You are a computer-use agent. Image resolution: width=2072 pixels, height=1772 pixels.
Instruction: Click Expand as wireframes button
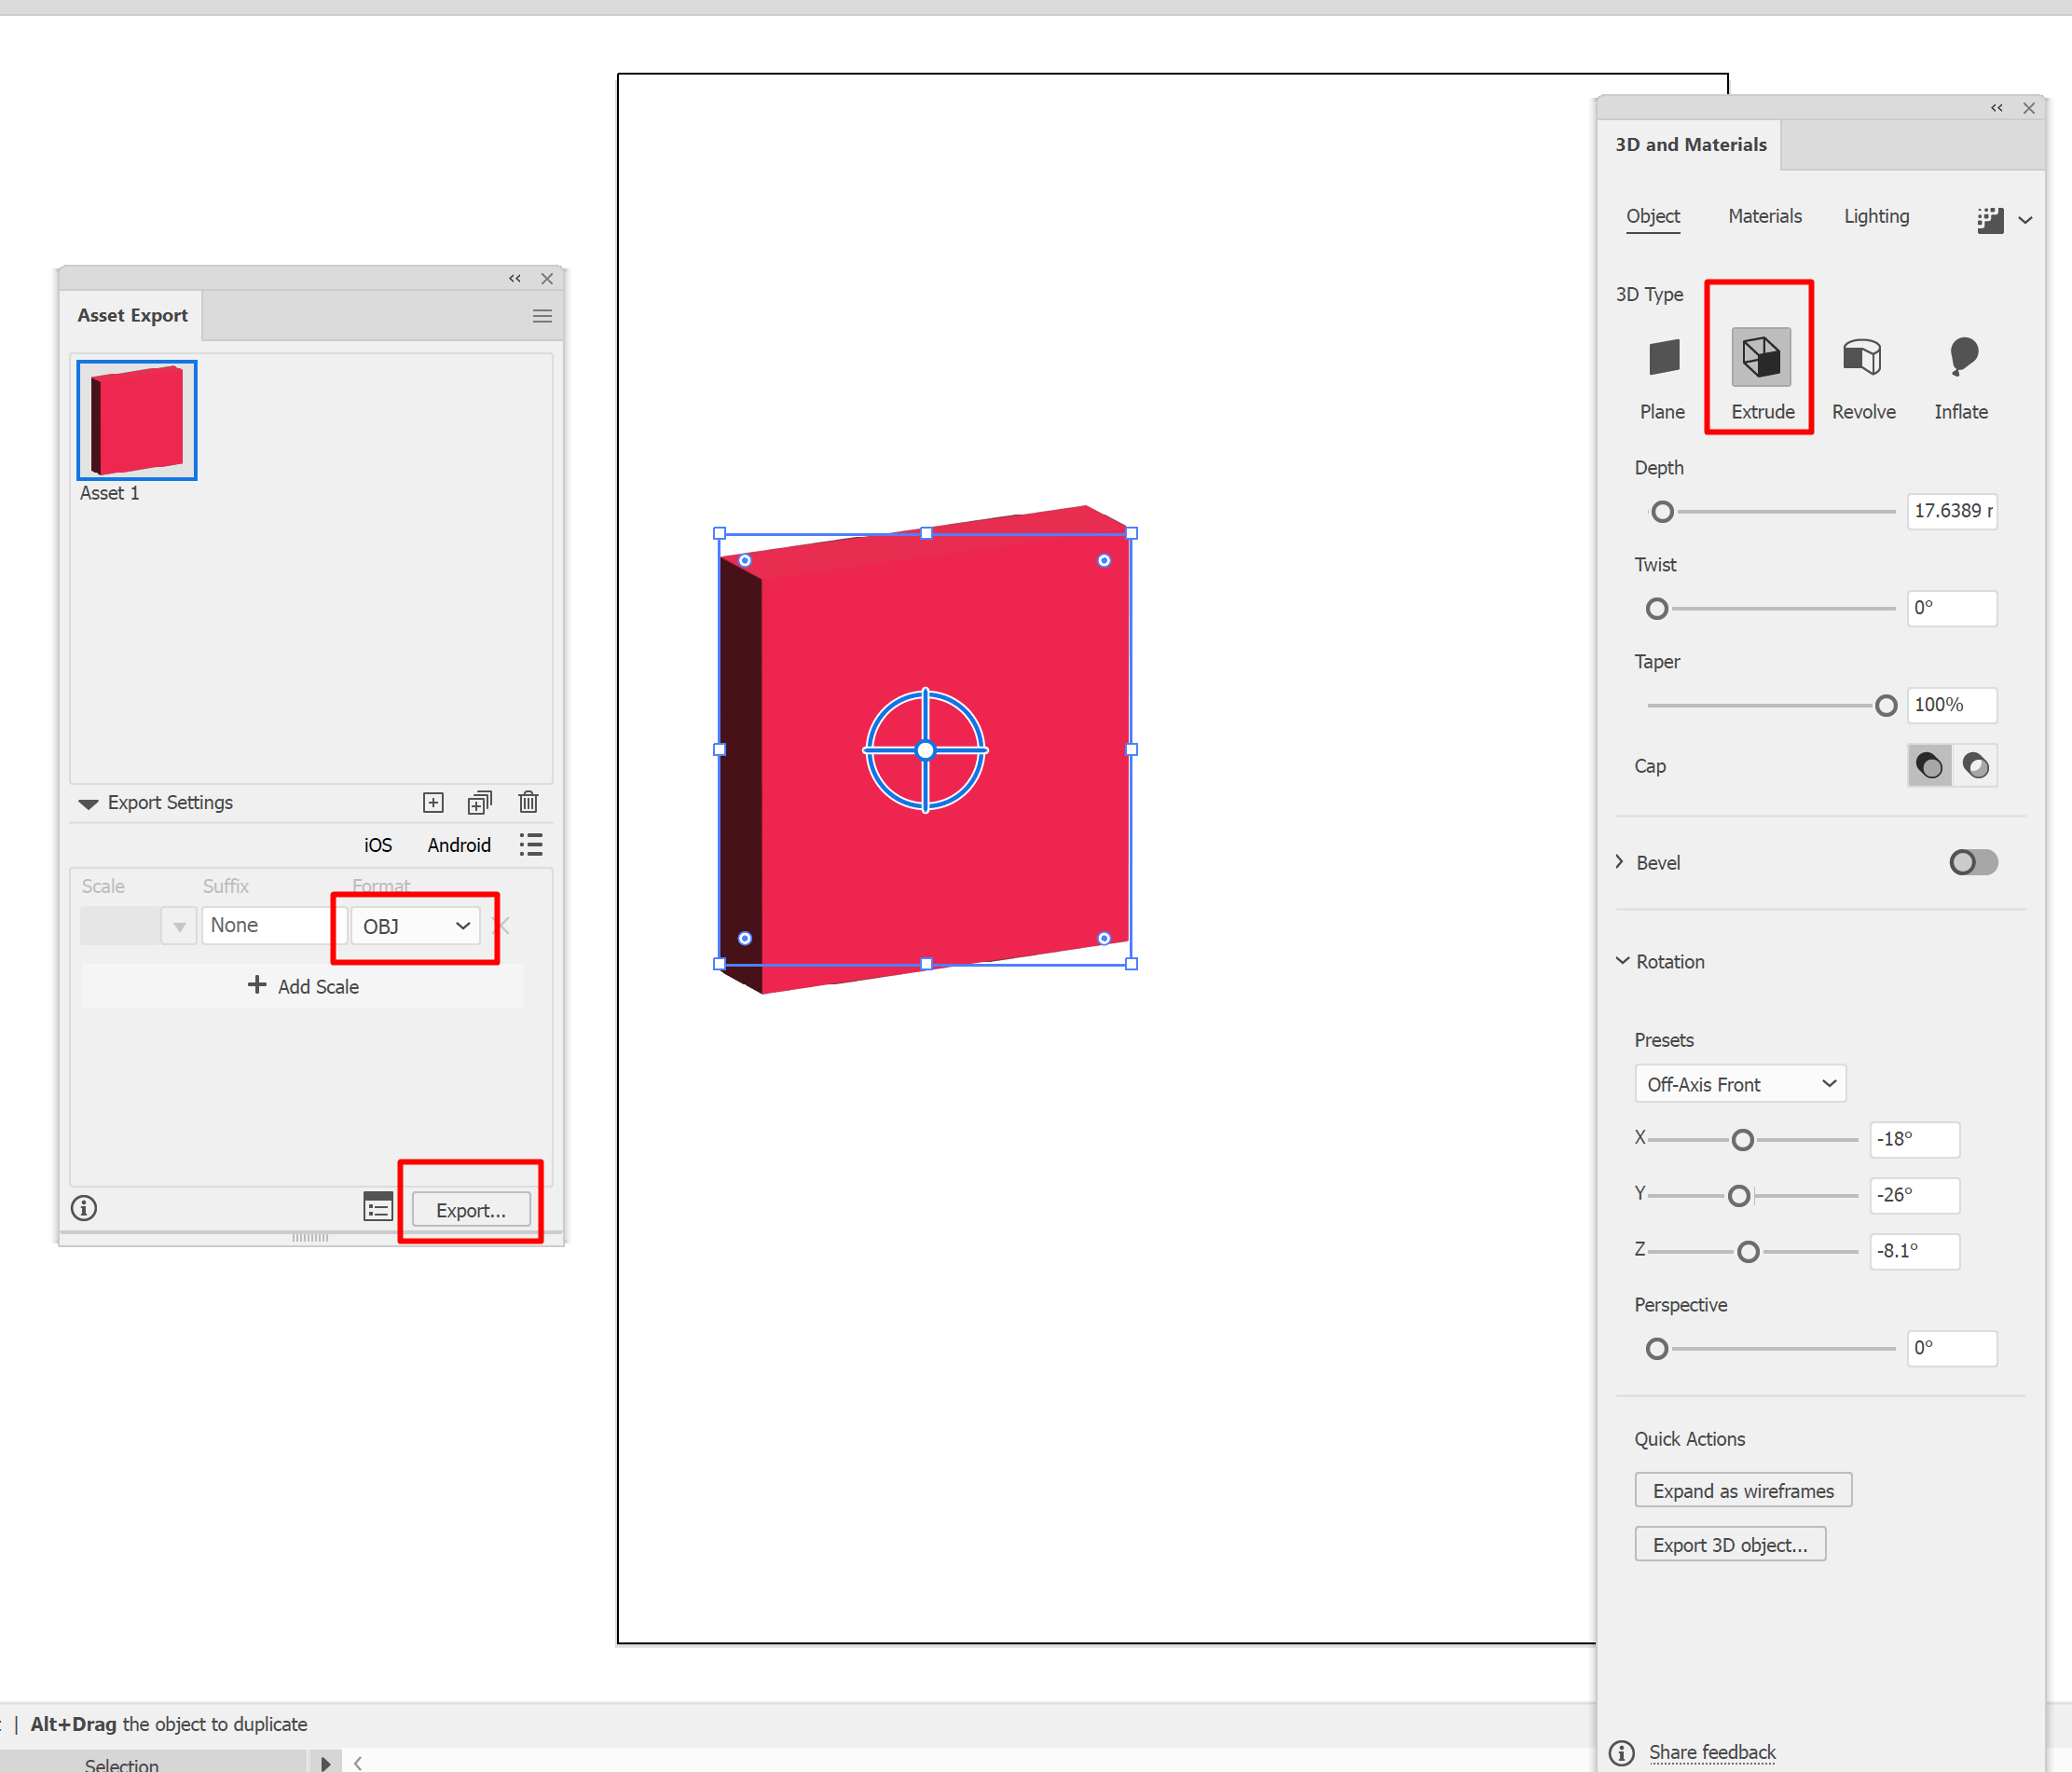click(1742, 1491)
